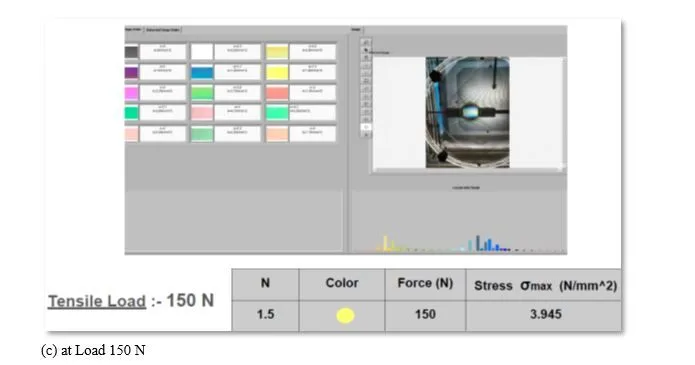Select the mint green swatch below the salmon one
Image resolution: width=695 pixels, height=365 pixels.
277,113
